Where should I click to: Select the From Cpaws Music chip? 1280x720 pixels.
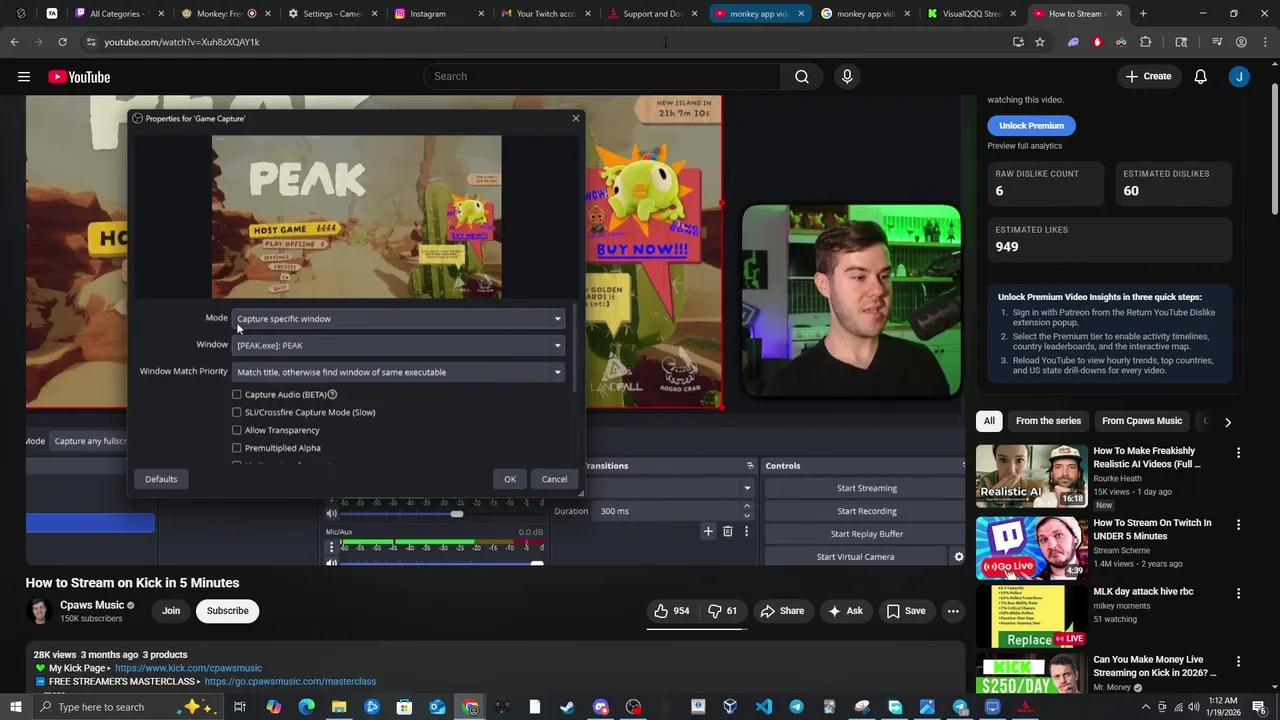pyautogui.click(x=1142, y=421)
